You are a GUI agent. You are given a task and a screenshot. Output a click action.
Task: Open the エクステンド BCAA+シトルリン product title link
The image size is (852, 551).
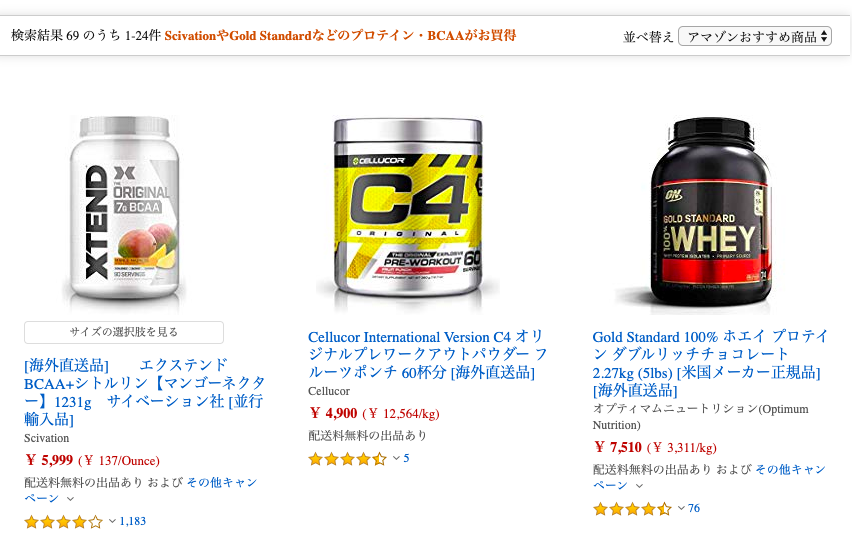tap(145, 392)
